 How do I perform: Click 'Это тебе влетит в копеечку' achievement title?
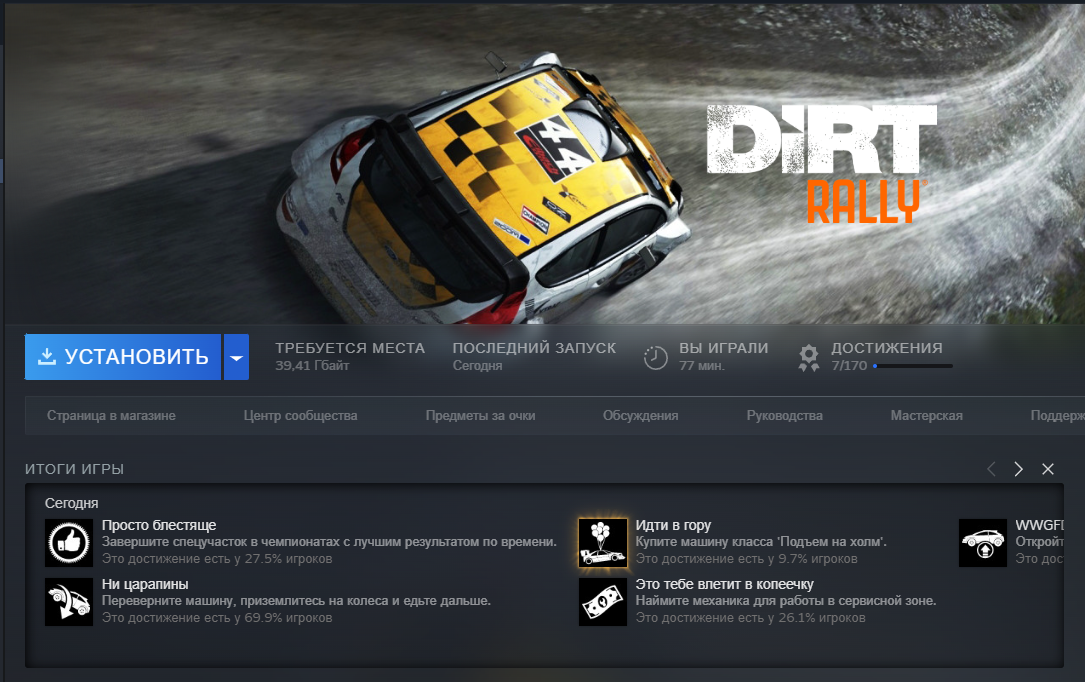pos(724,584)
